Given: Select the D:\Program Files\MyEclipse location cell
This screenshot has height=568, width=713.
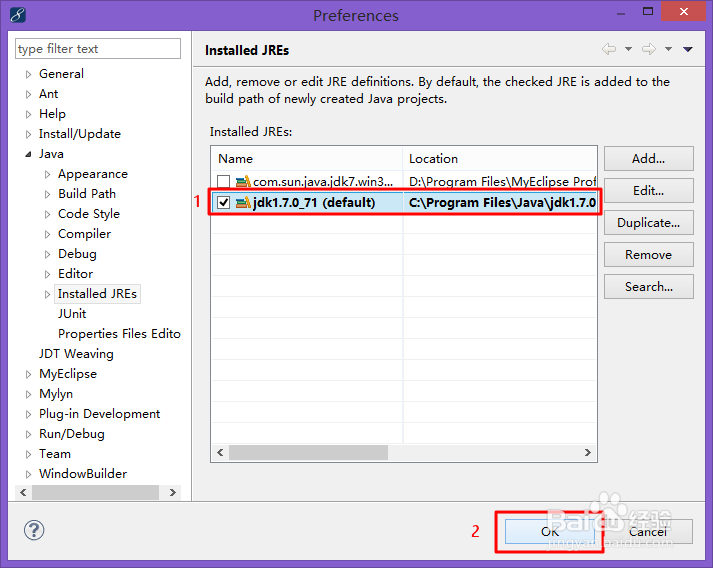Looking at the screenshot, I should (502, 181).
